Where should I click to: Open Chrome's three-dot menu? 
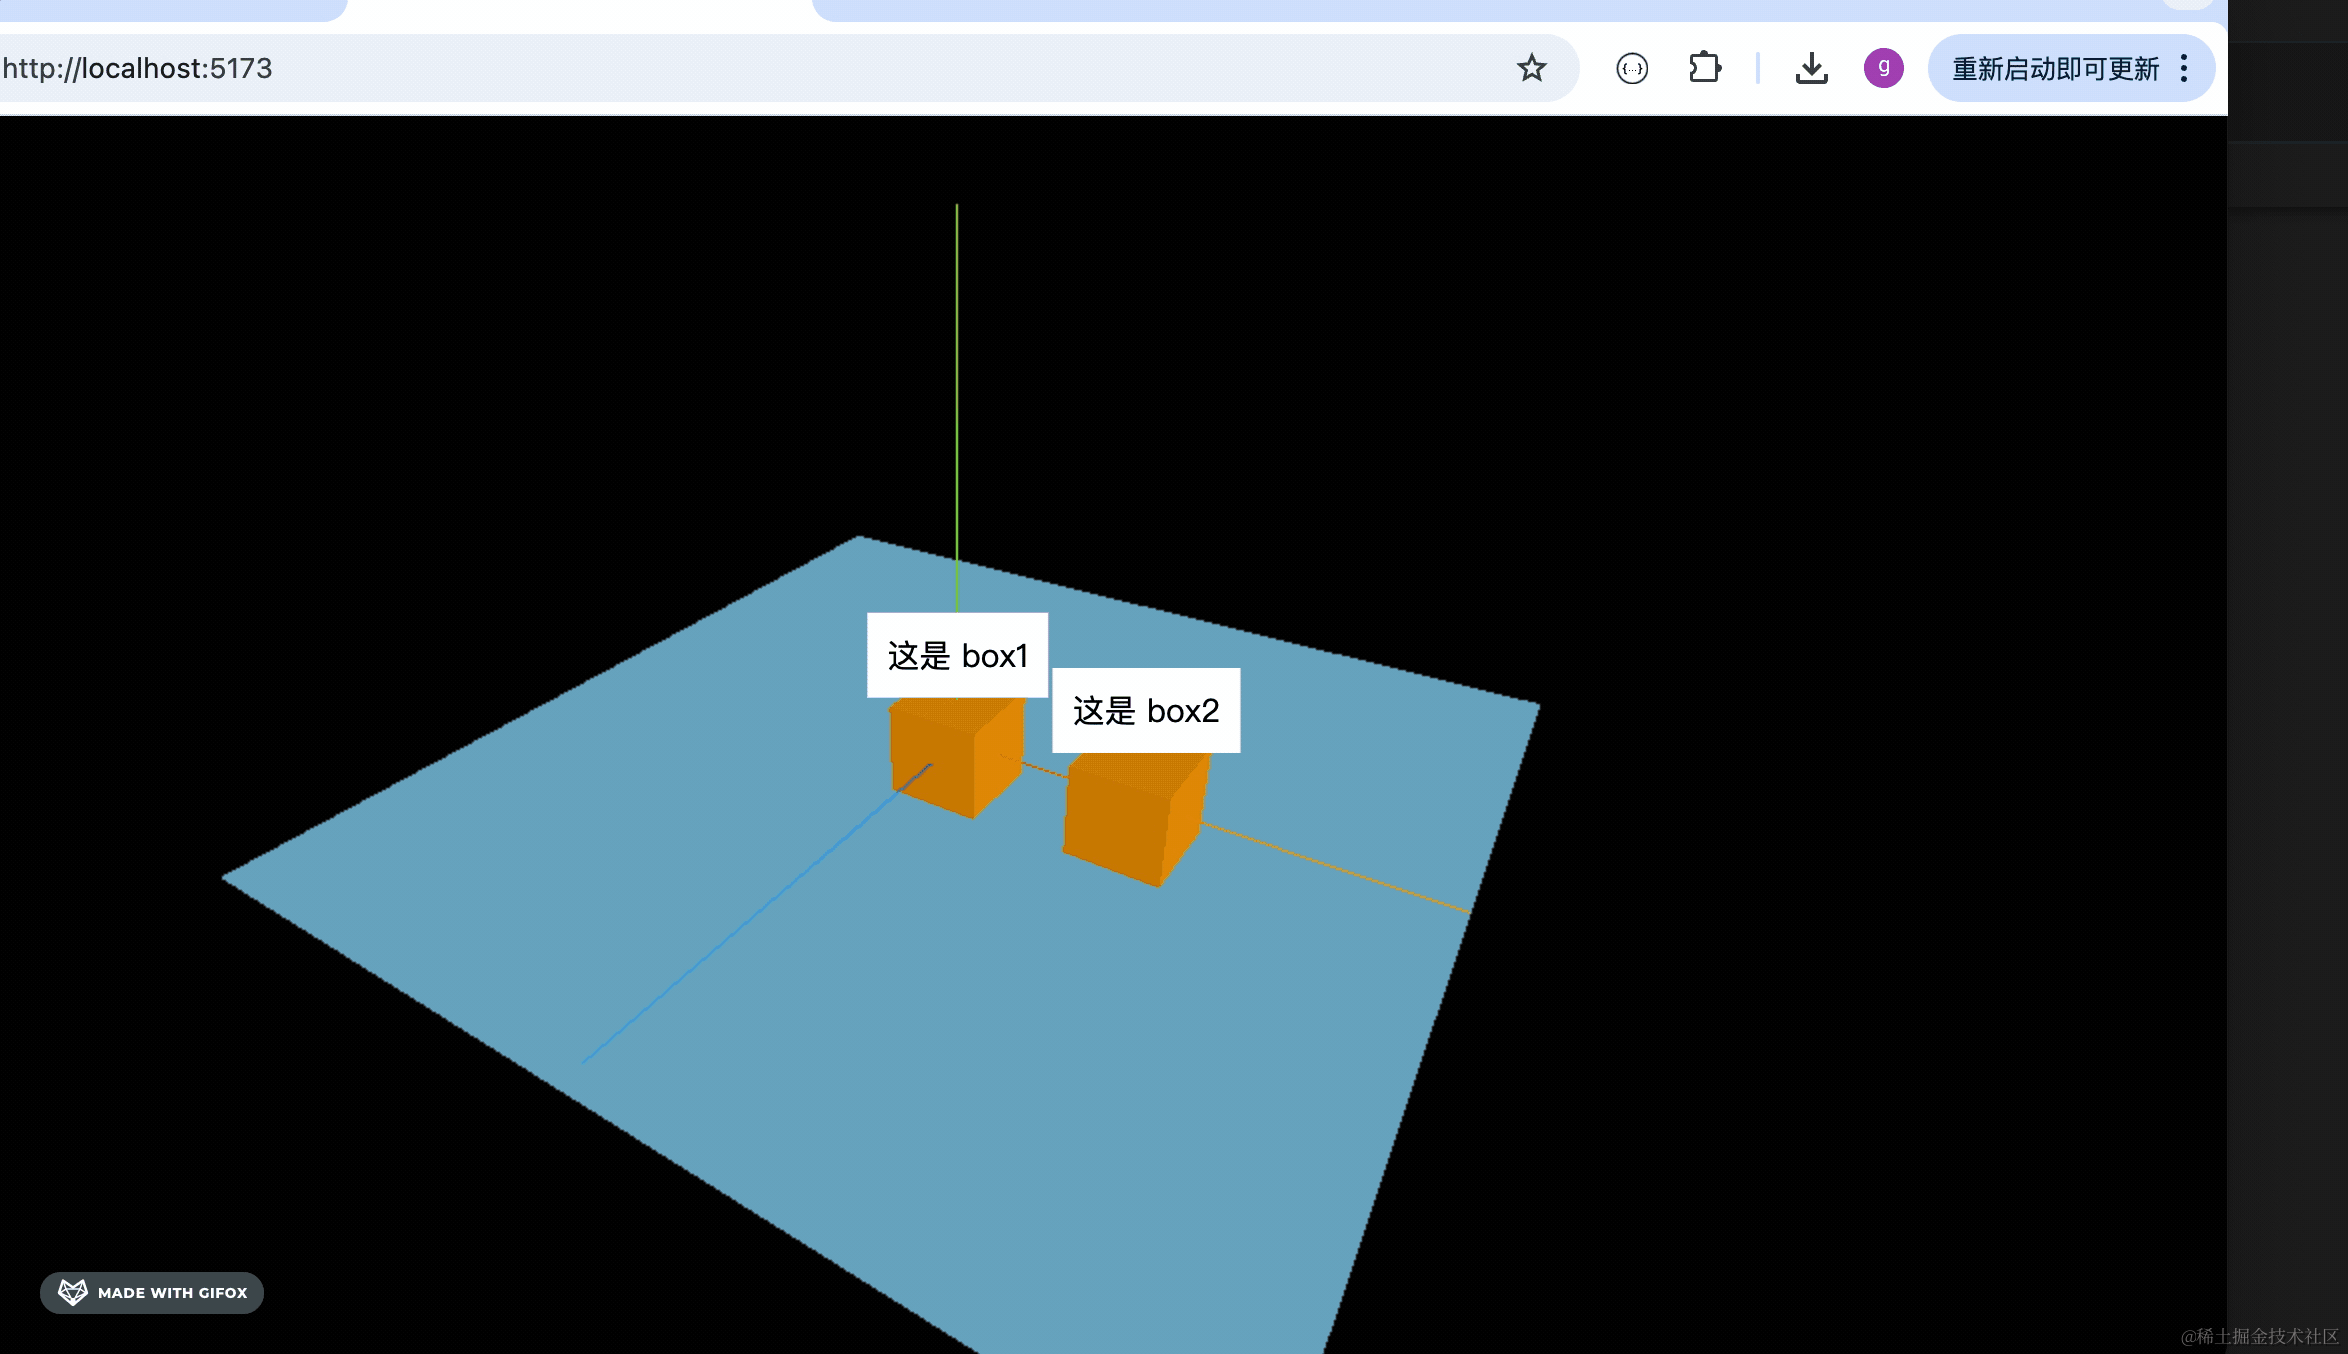pyautogui.click(x=2184, y=68)
